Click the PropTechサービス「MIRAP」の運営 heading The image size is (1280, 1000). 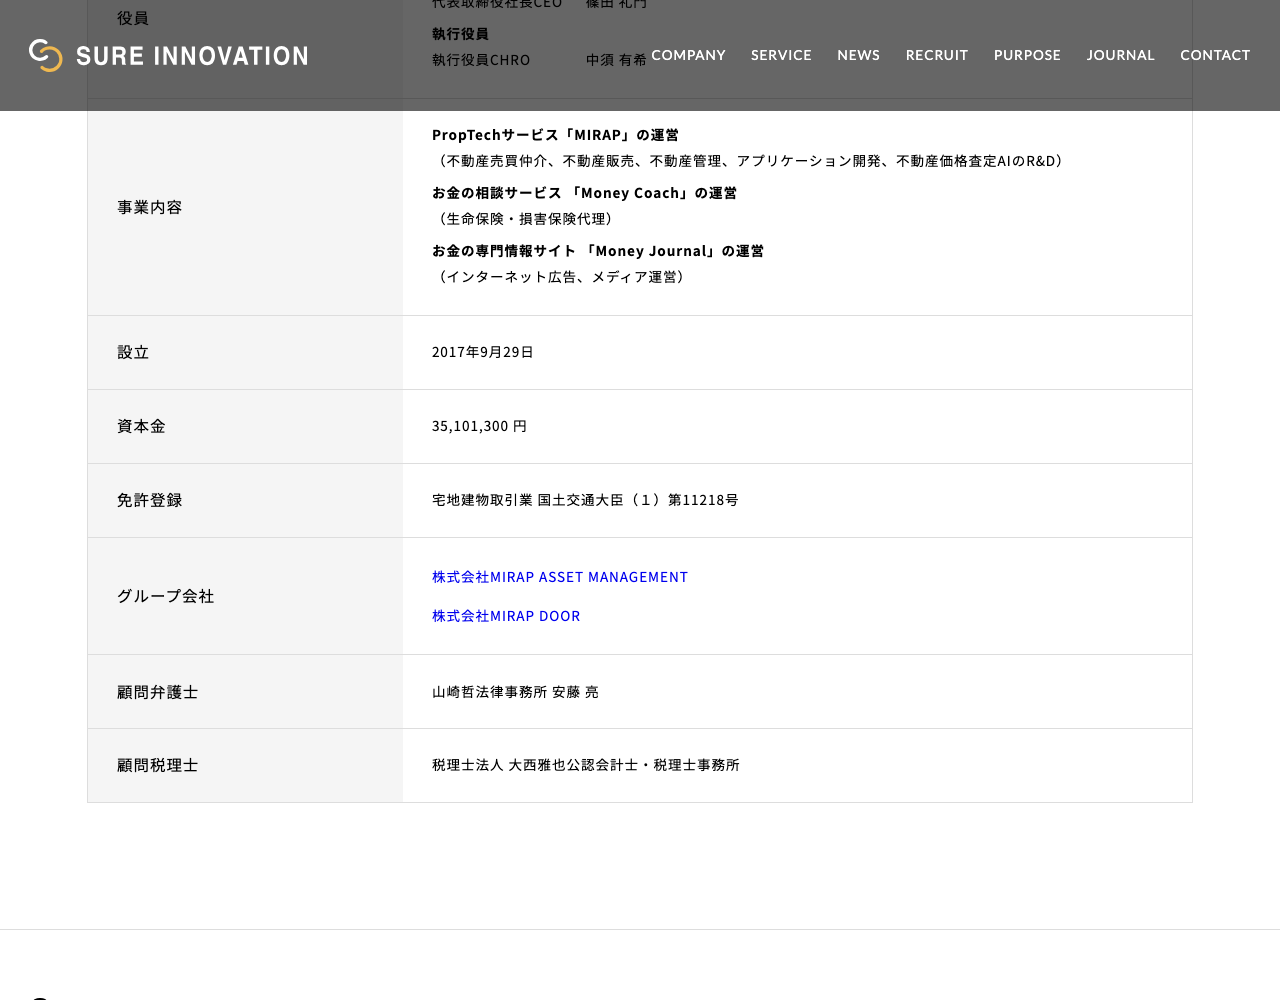(556, 135)
